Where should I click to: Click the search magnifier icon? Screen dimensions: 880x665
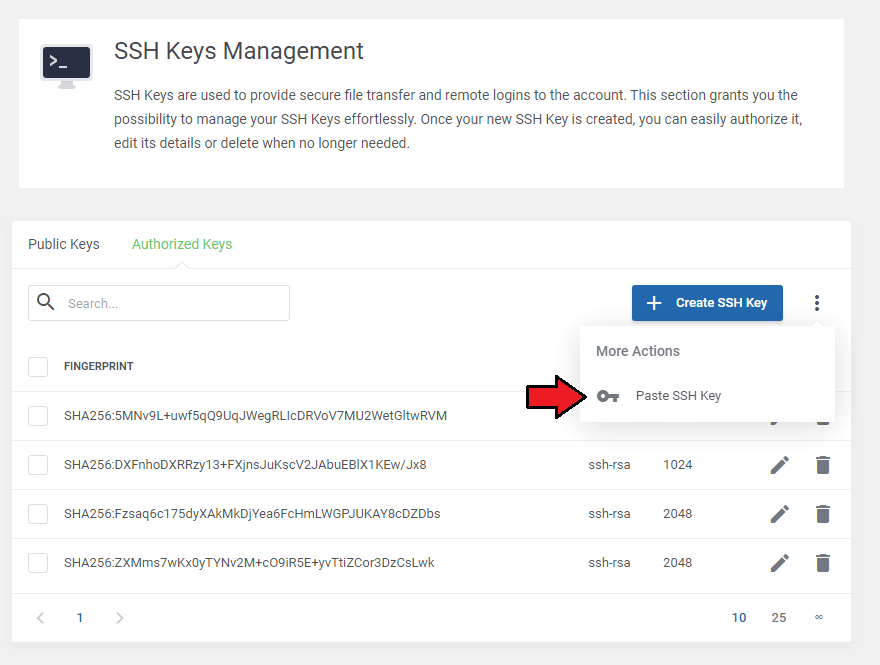click(45, 302)
